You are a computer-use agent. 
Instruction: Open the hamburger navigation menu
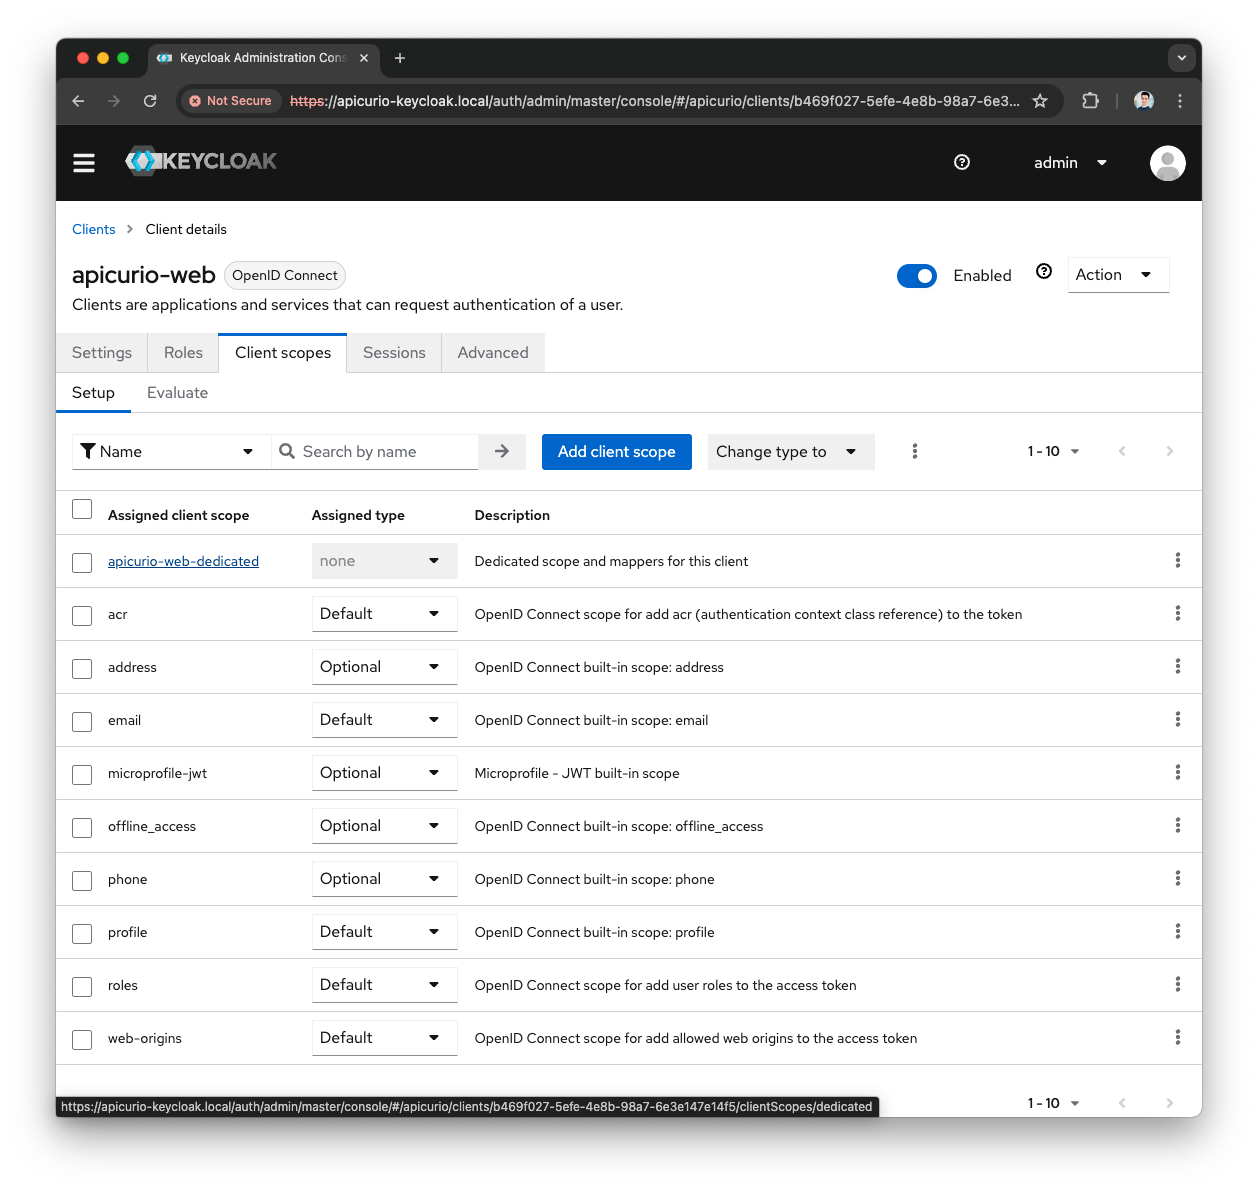point(84,162)
